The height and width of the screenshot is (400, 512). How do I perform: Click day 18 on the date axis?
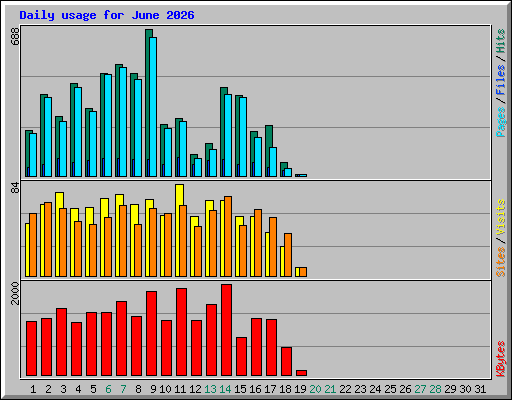(285, 389)
